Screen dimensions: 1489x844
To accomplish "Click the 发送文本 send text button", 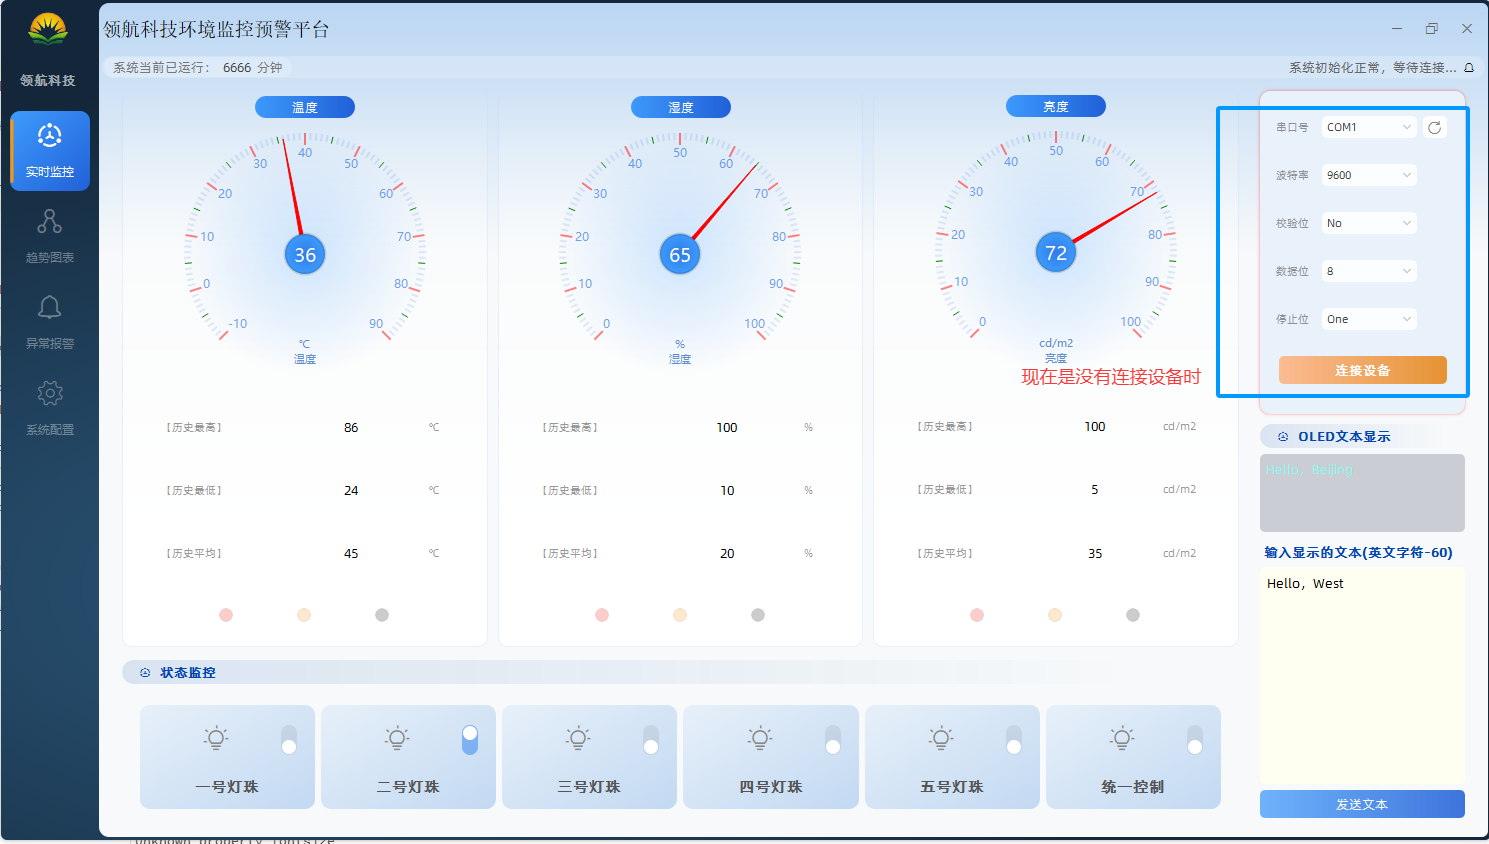I will tap(1362, 804).
